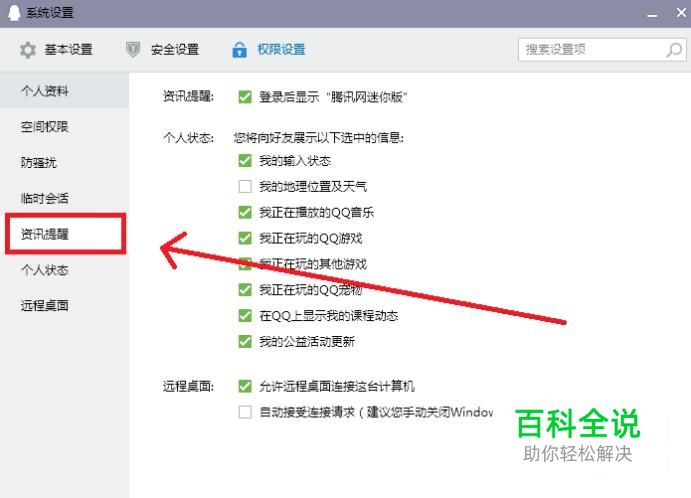691x498 pixels.
Task: Open the 基本设置 tab
Action: pyautogui.click(x=56, y=50)
